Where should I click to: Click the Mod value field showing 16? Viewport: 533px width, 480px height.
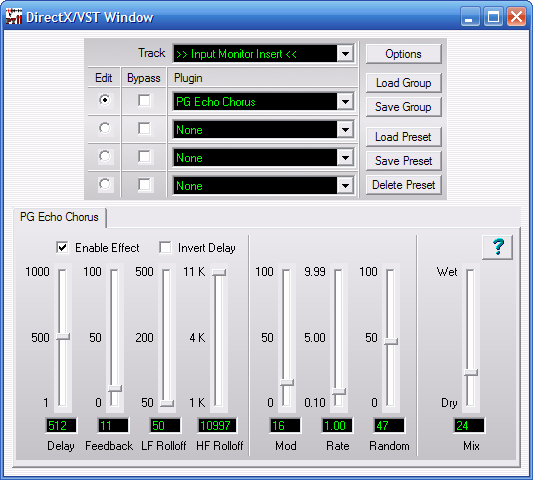285,425
